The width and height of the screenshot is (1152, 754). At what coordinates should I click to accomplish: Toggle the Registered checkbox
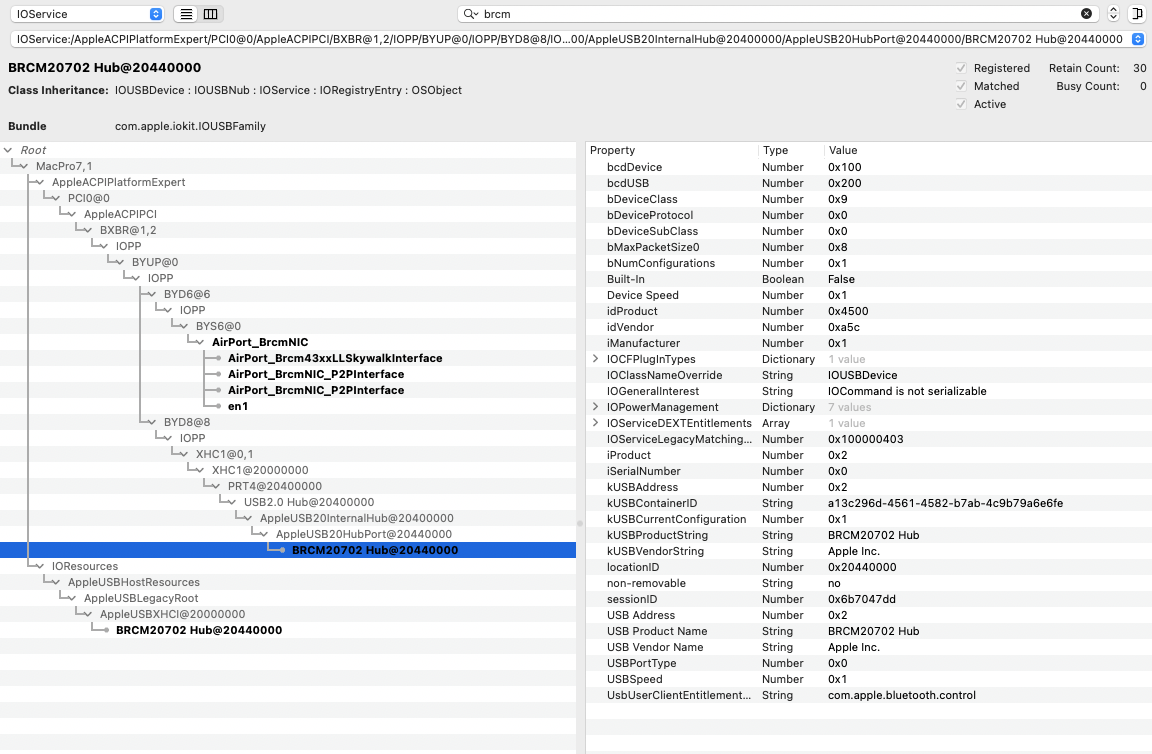coord(962,68)
